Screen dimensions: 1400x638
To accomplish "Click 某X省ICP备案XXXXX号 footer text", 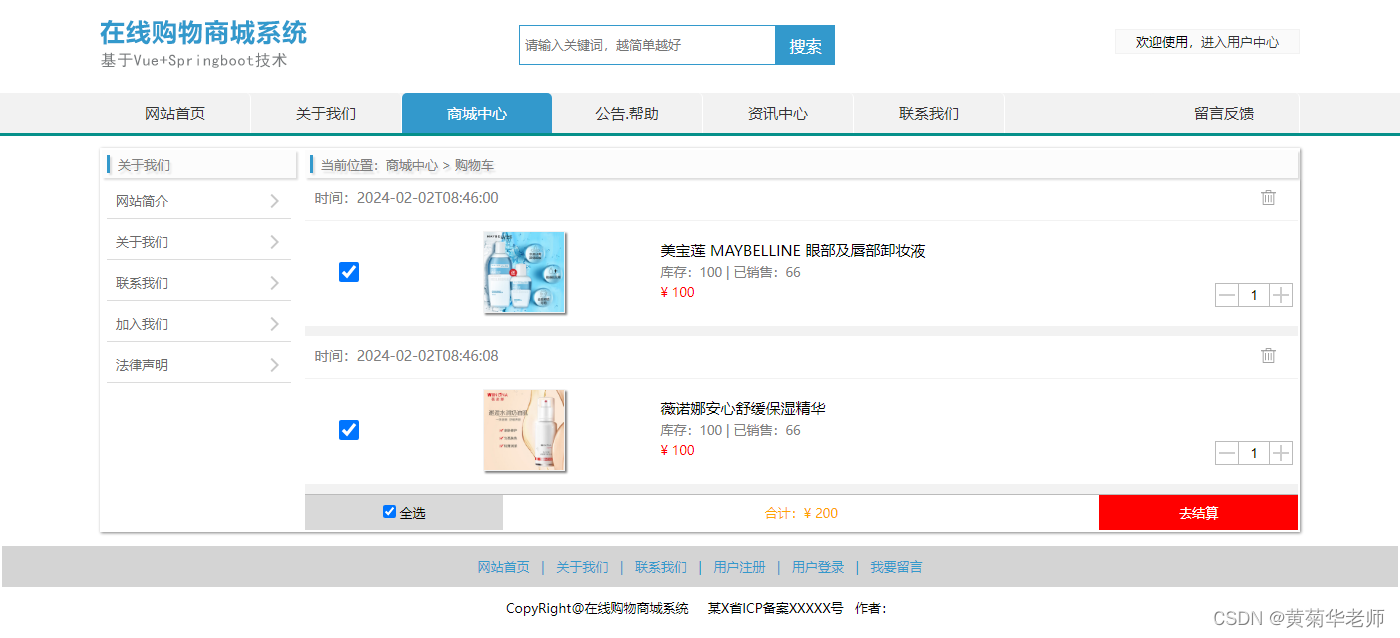I will pyautogui.click(x=775, y=608).
